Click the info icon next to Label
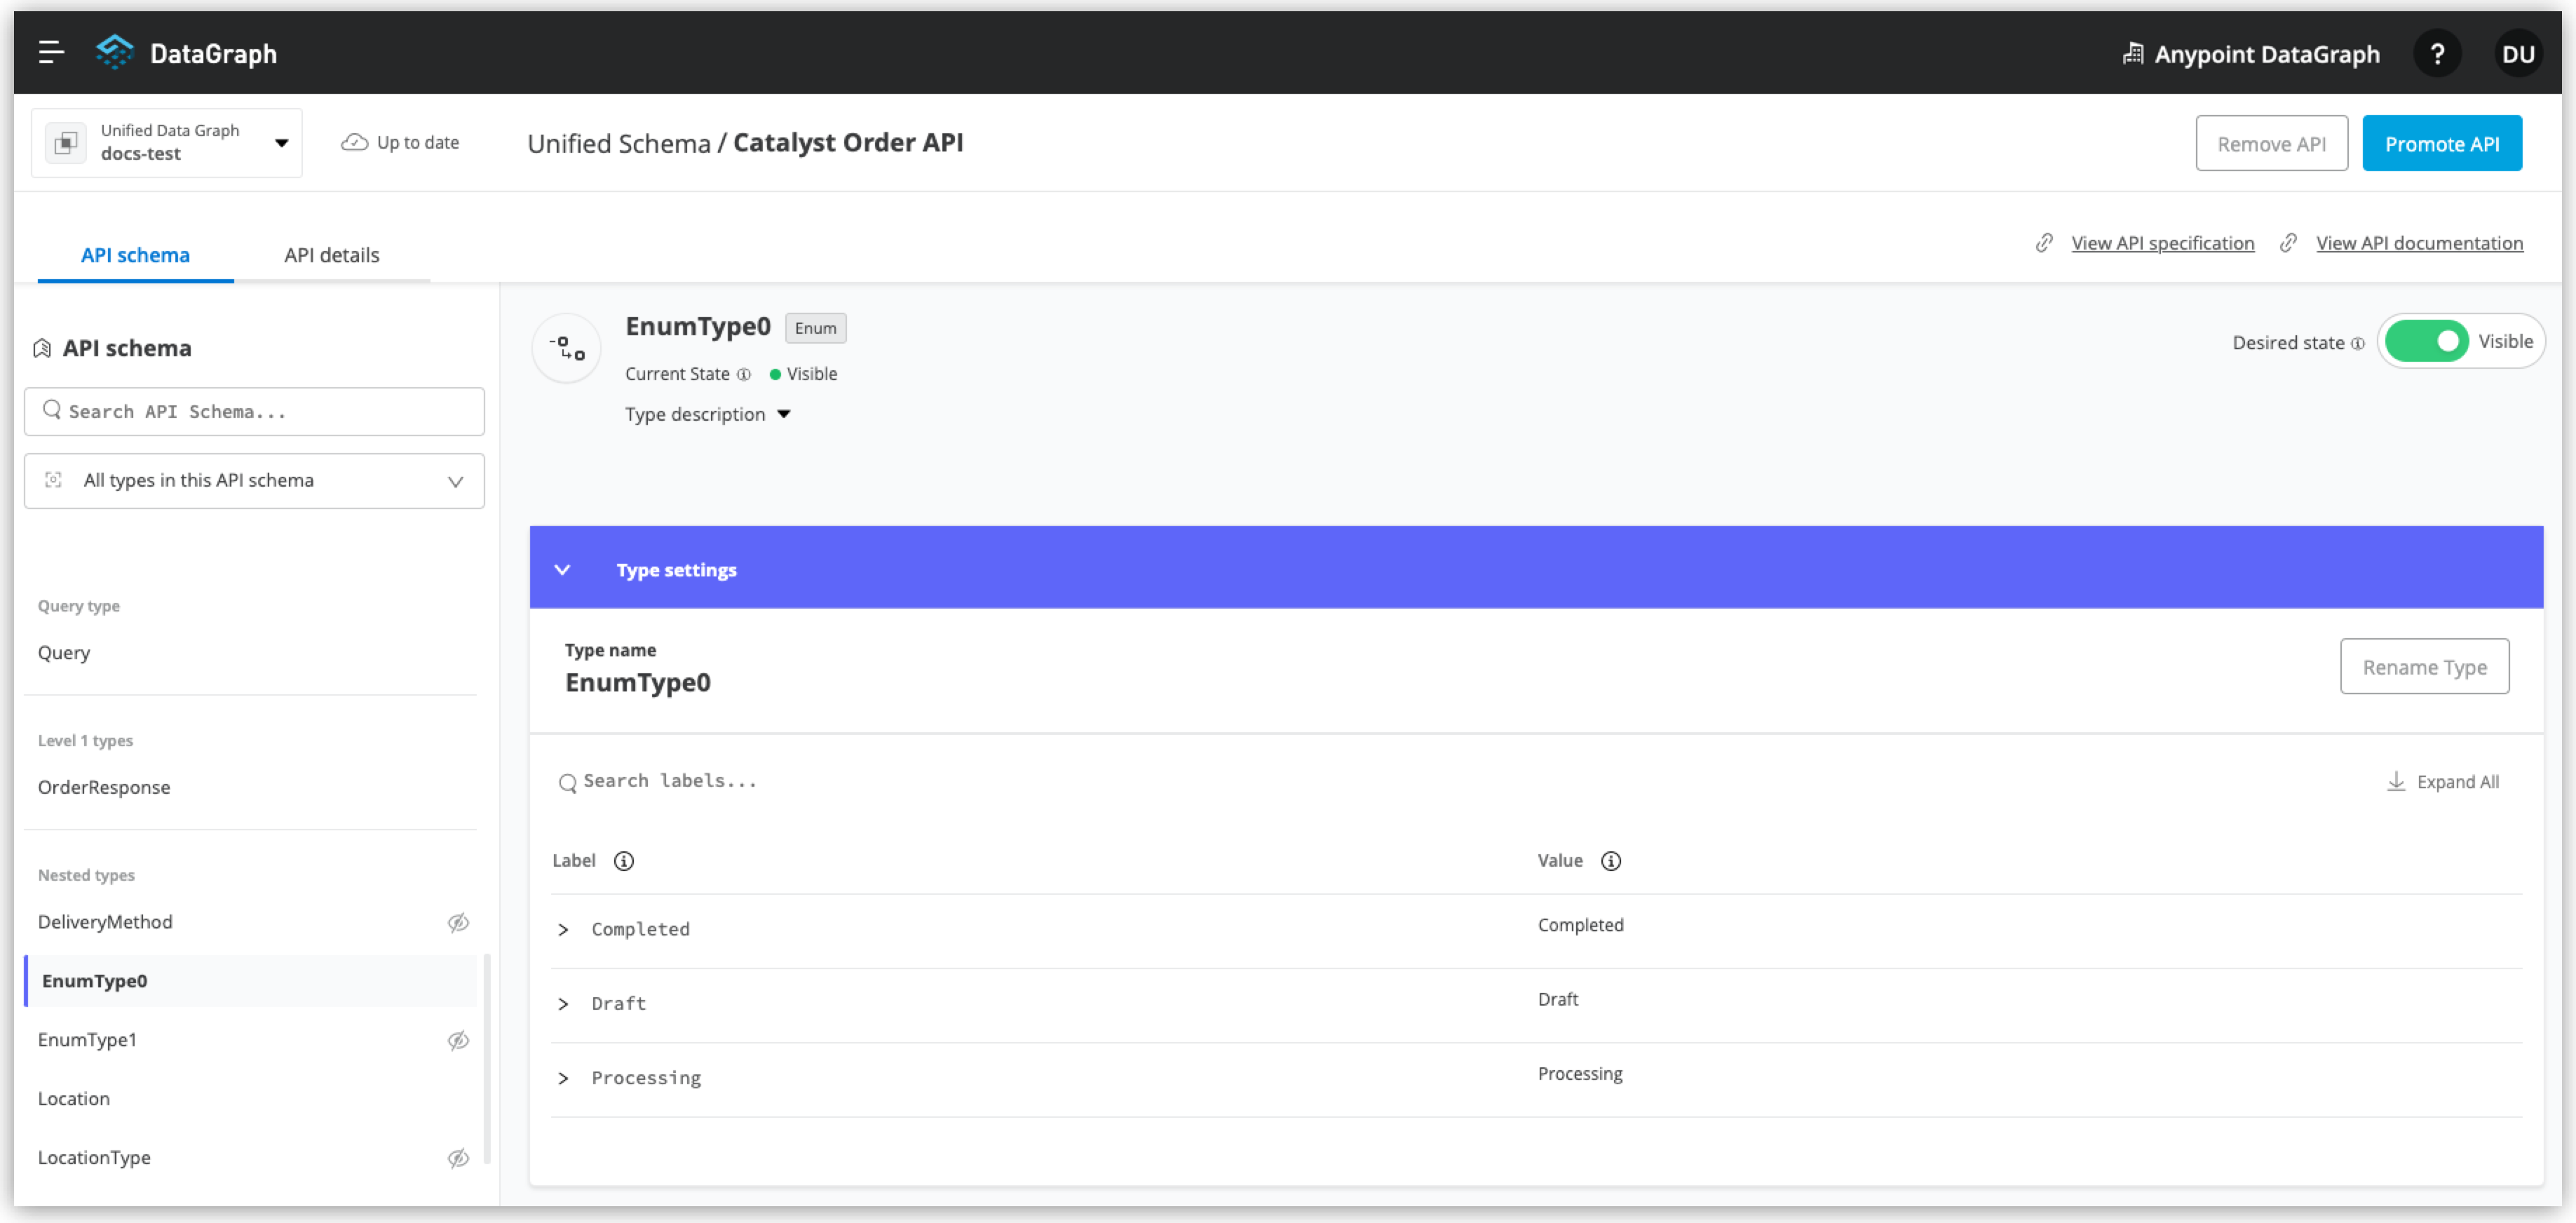Image resolution: width=2576 pixels, height=1223 pixels. pyautogui.click(x=623, y=860)
